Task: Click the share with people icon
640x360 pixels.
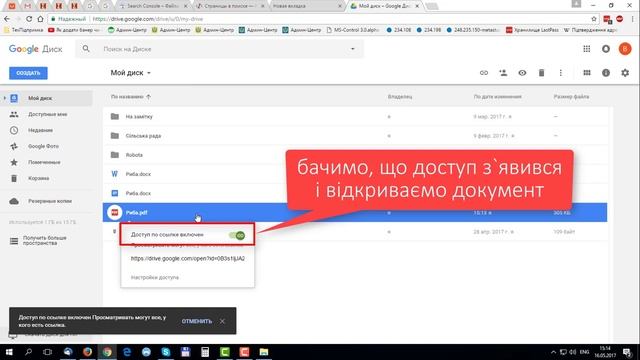Action: pyautogui.click(x=503, y=73)
